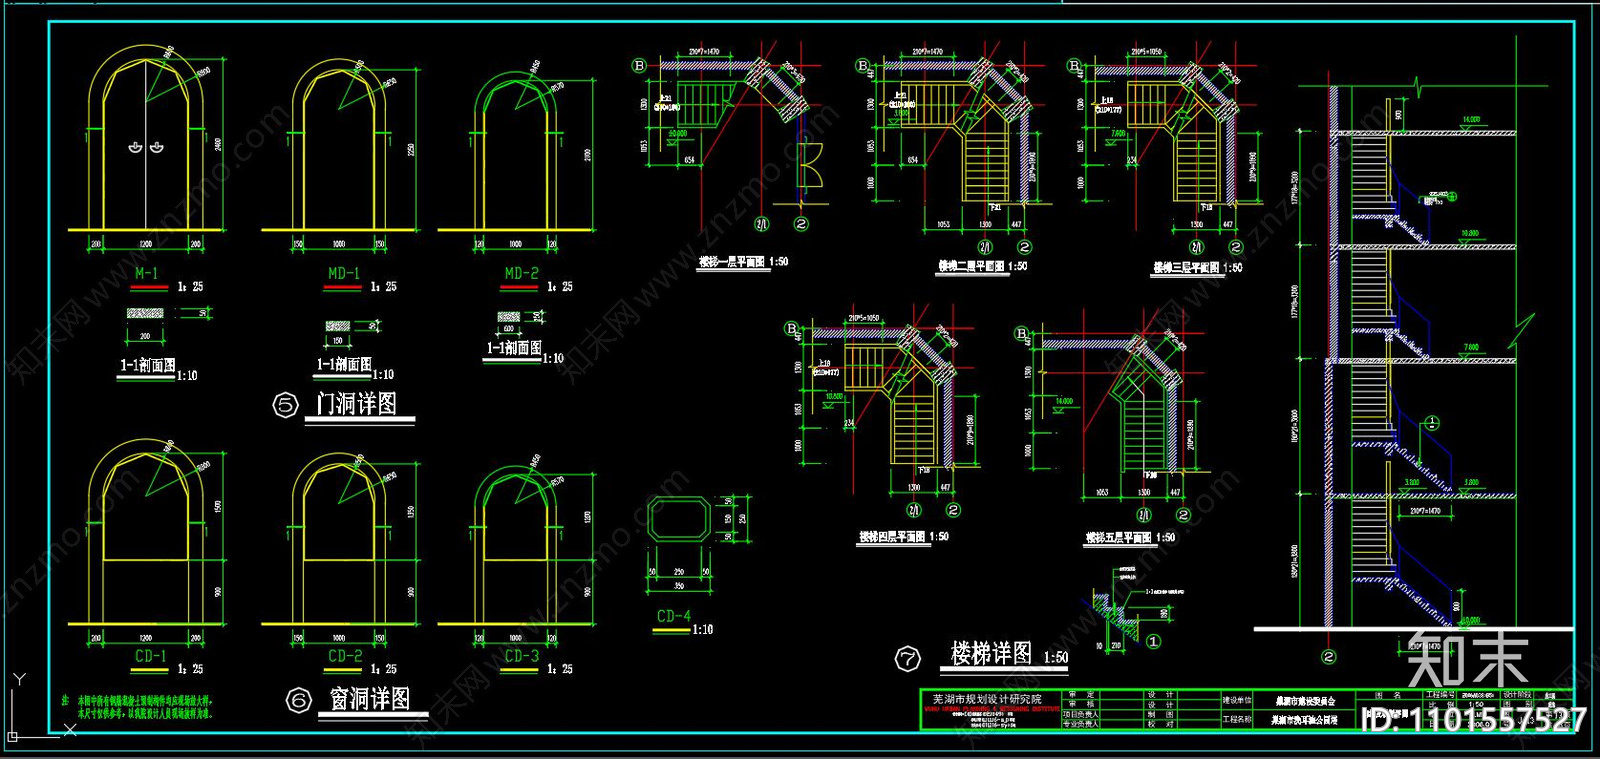Pick the 楼梯一层平面图 caption
The image size is (1600, 759).
pyautogui.click(x=732, y=262)
